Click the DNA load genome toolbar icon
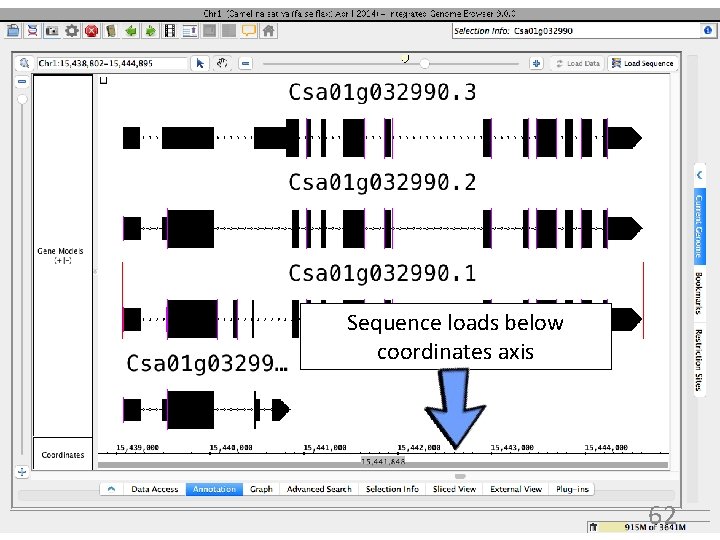720x540 pixels. point(33,31)
